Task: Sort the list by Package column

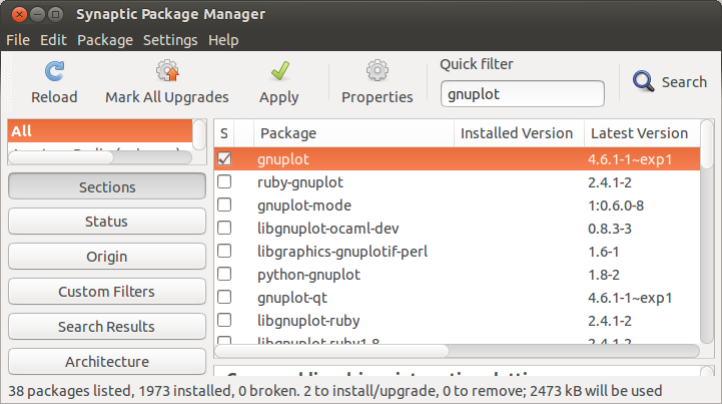Action: (x=354, y=133)
